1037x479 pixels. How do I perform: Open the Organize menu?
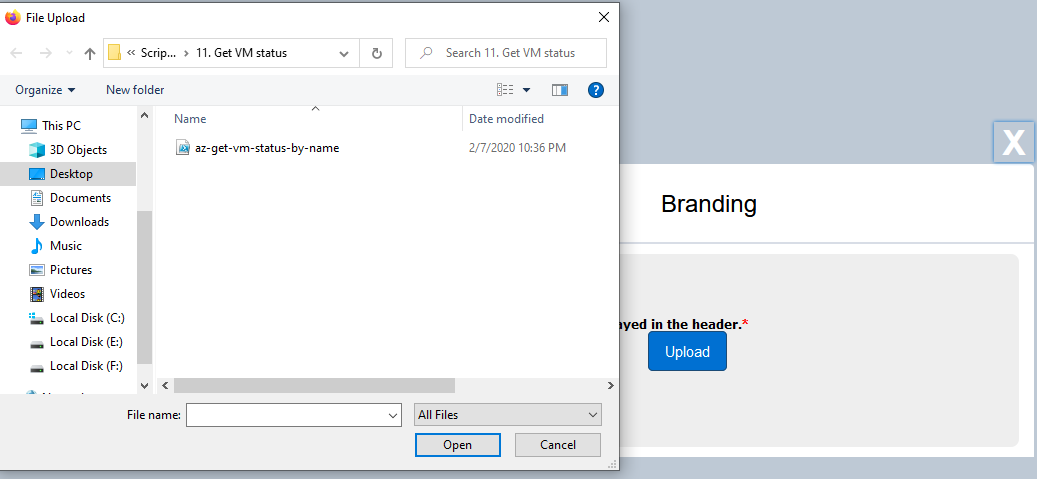[x=45, y=90]
